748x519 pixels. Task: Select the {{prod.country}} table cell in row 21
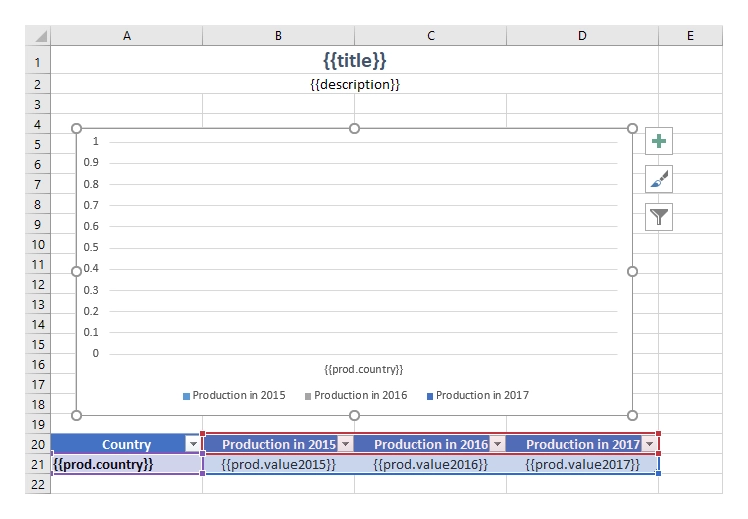click(126, 464)
